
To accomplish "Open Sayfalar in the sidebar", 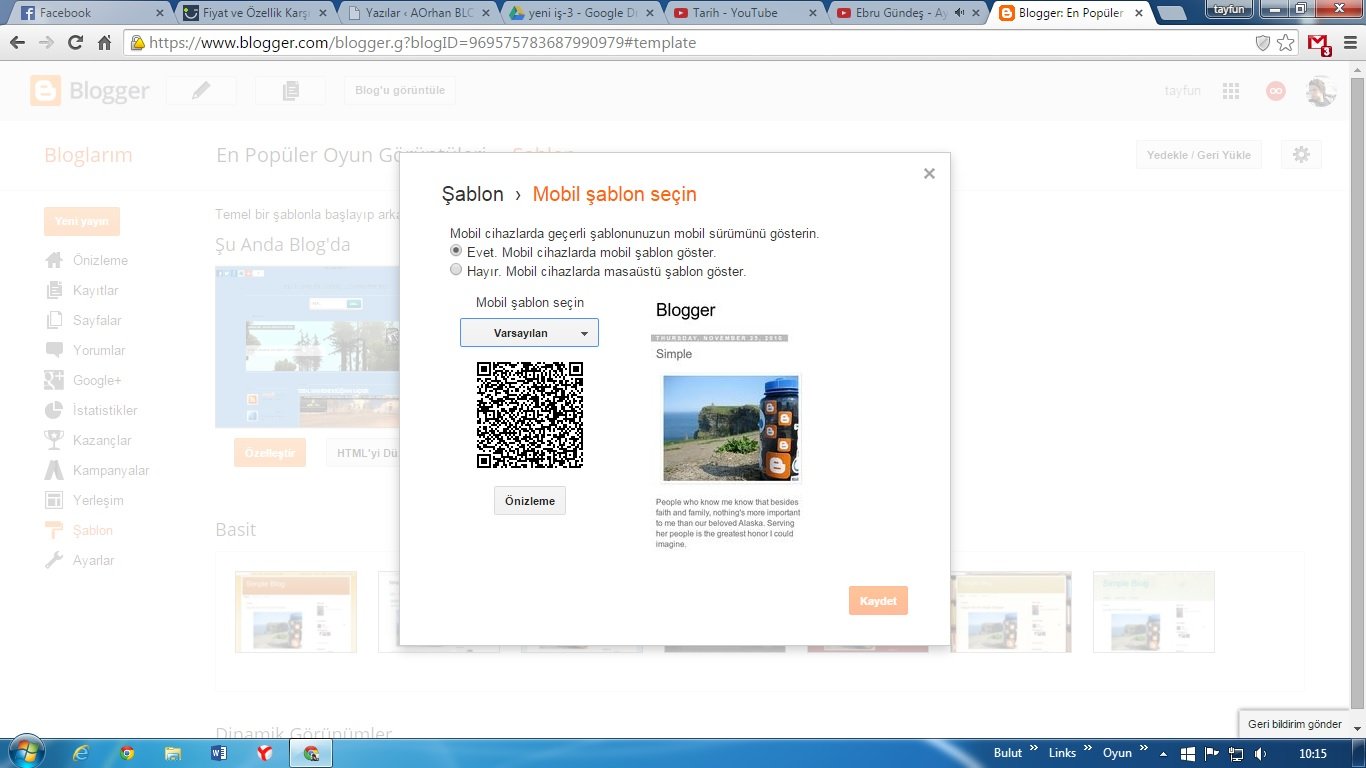I will [97, 320].
